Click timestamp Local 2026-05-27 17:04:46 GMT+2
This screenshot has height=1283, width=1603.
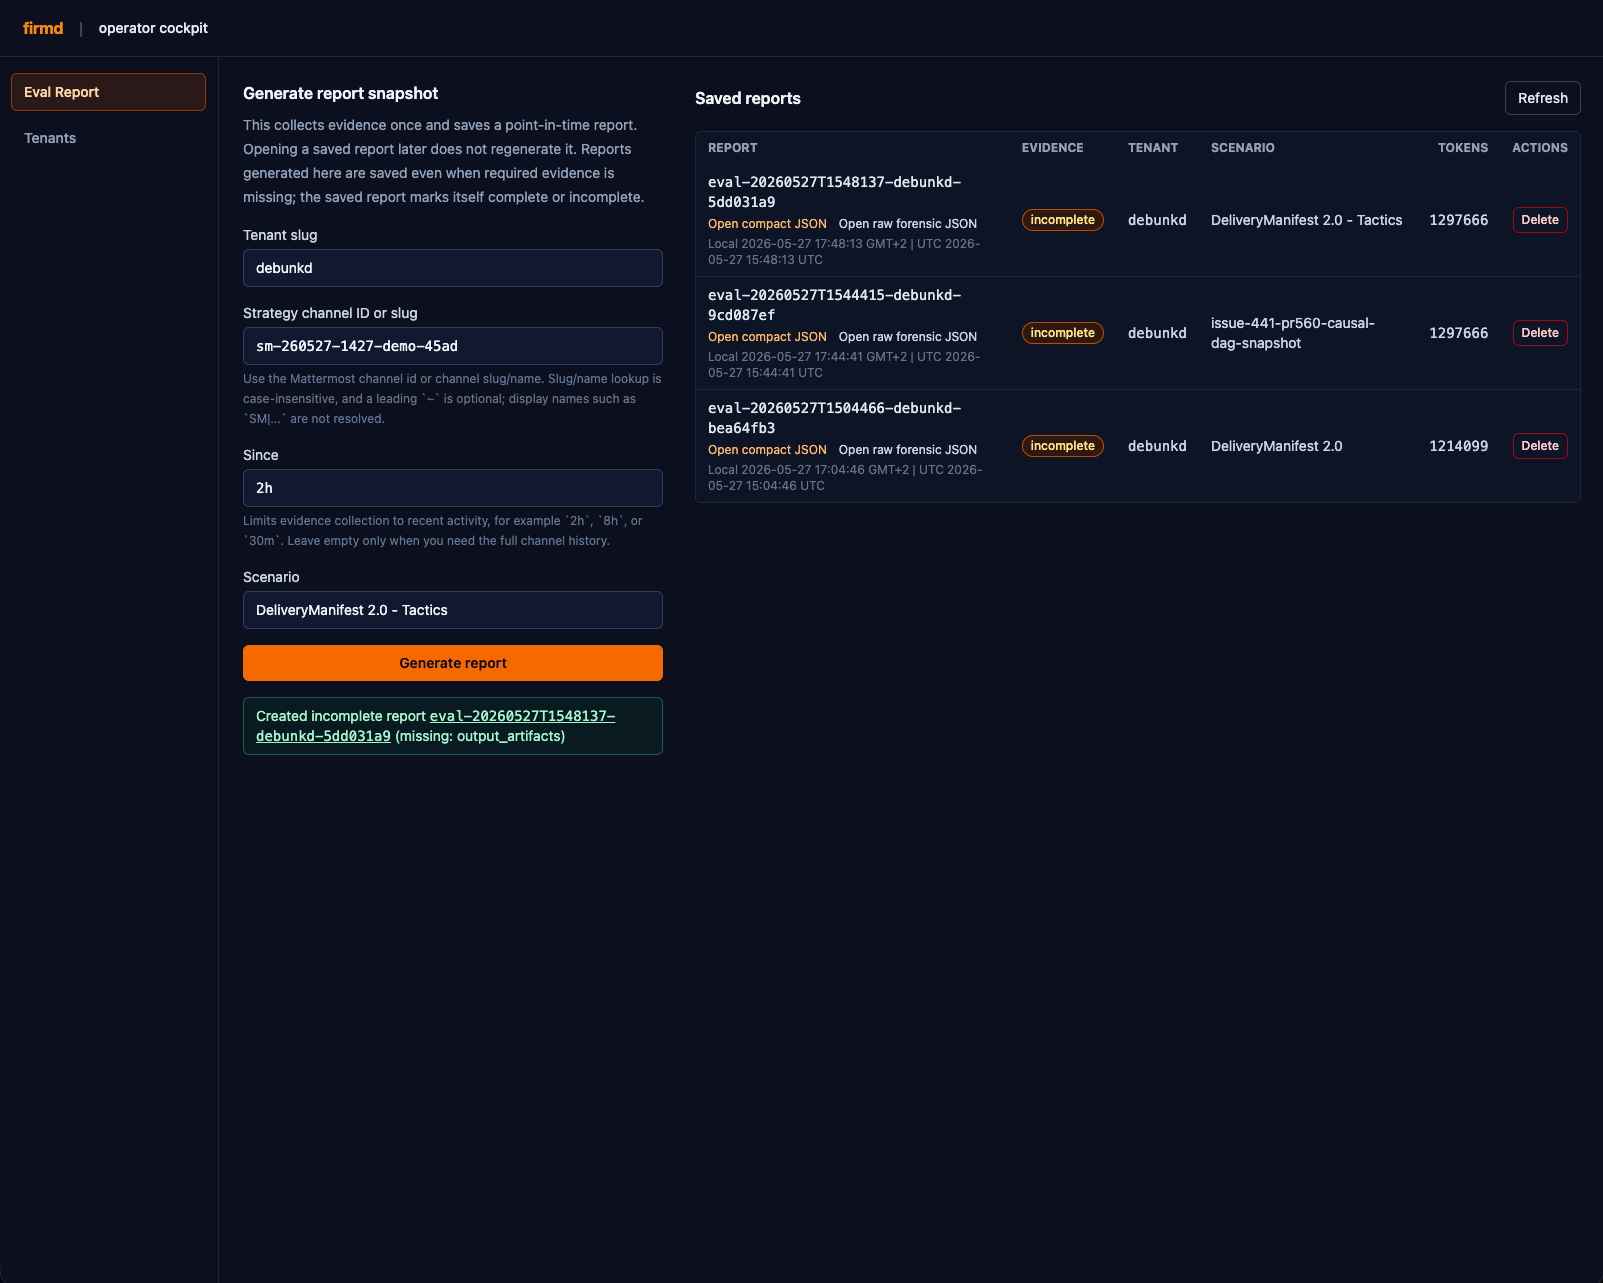pyautogui.click(x=808, y=470)
